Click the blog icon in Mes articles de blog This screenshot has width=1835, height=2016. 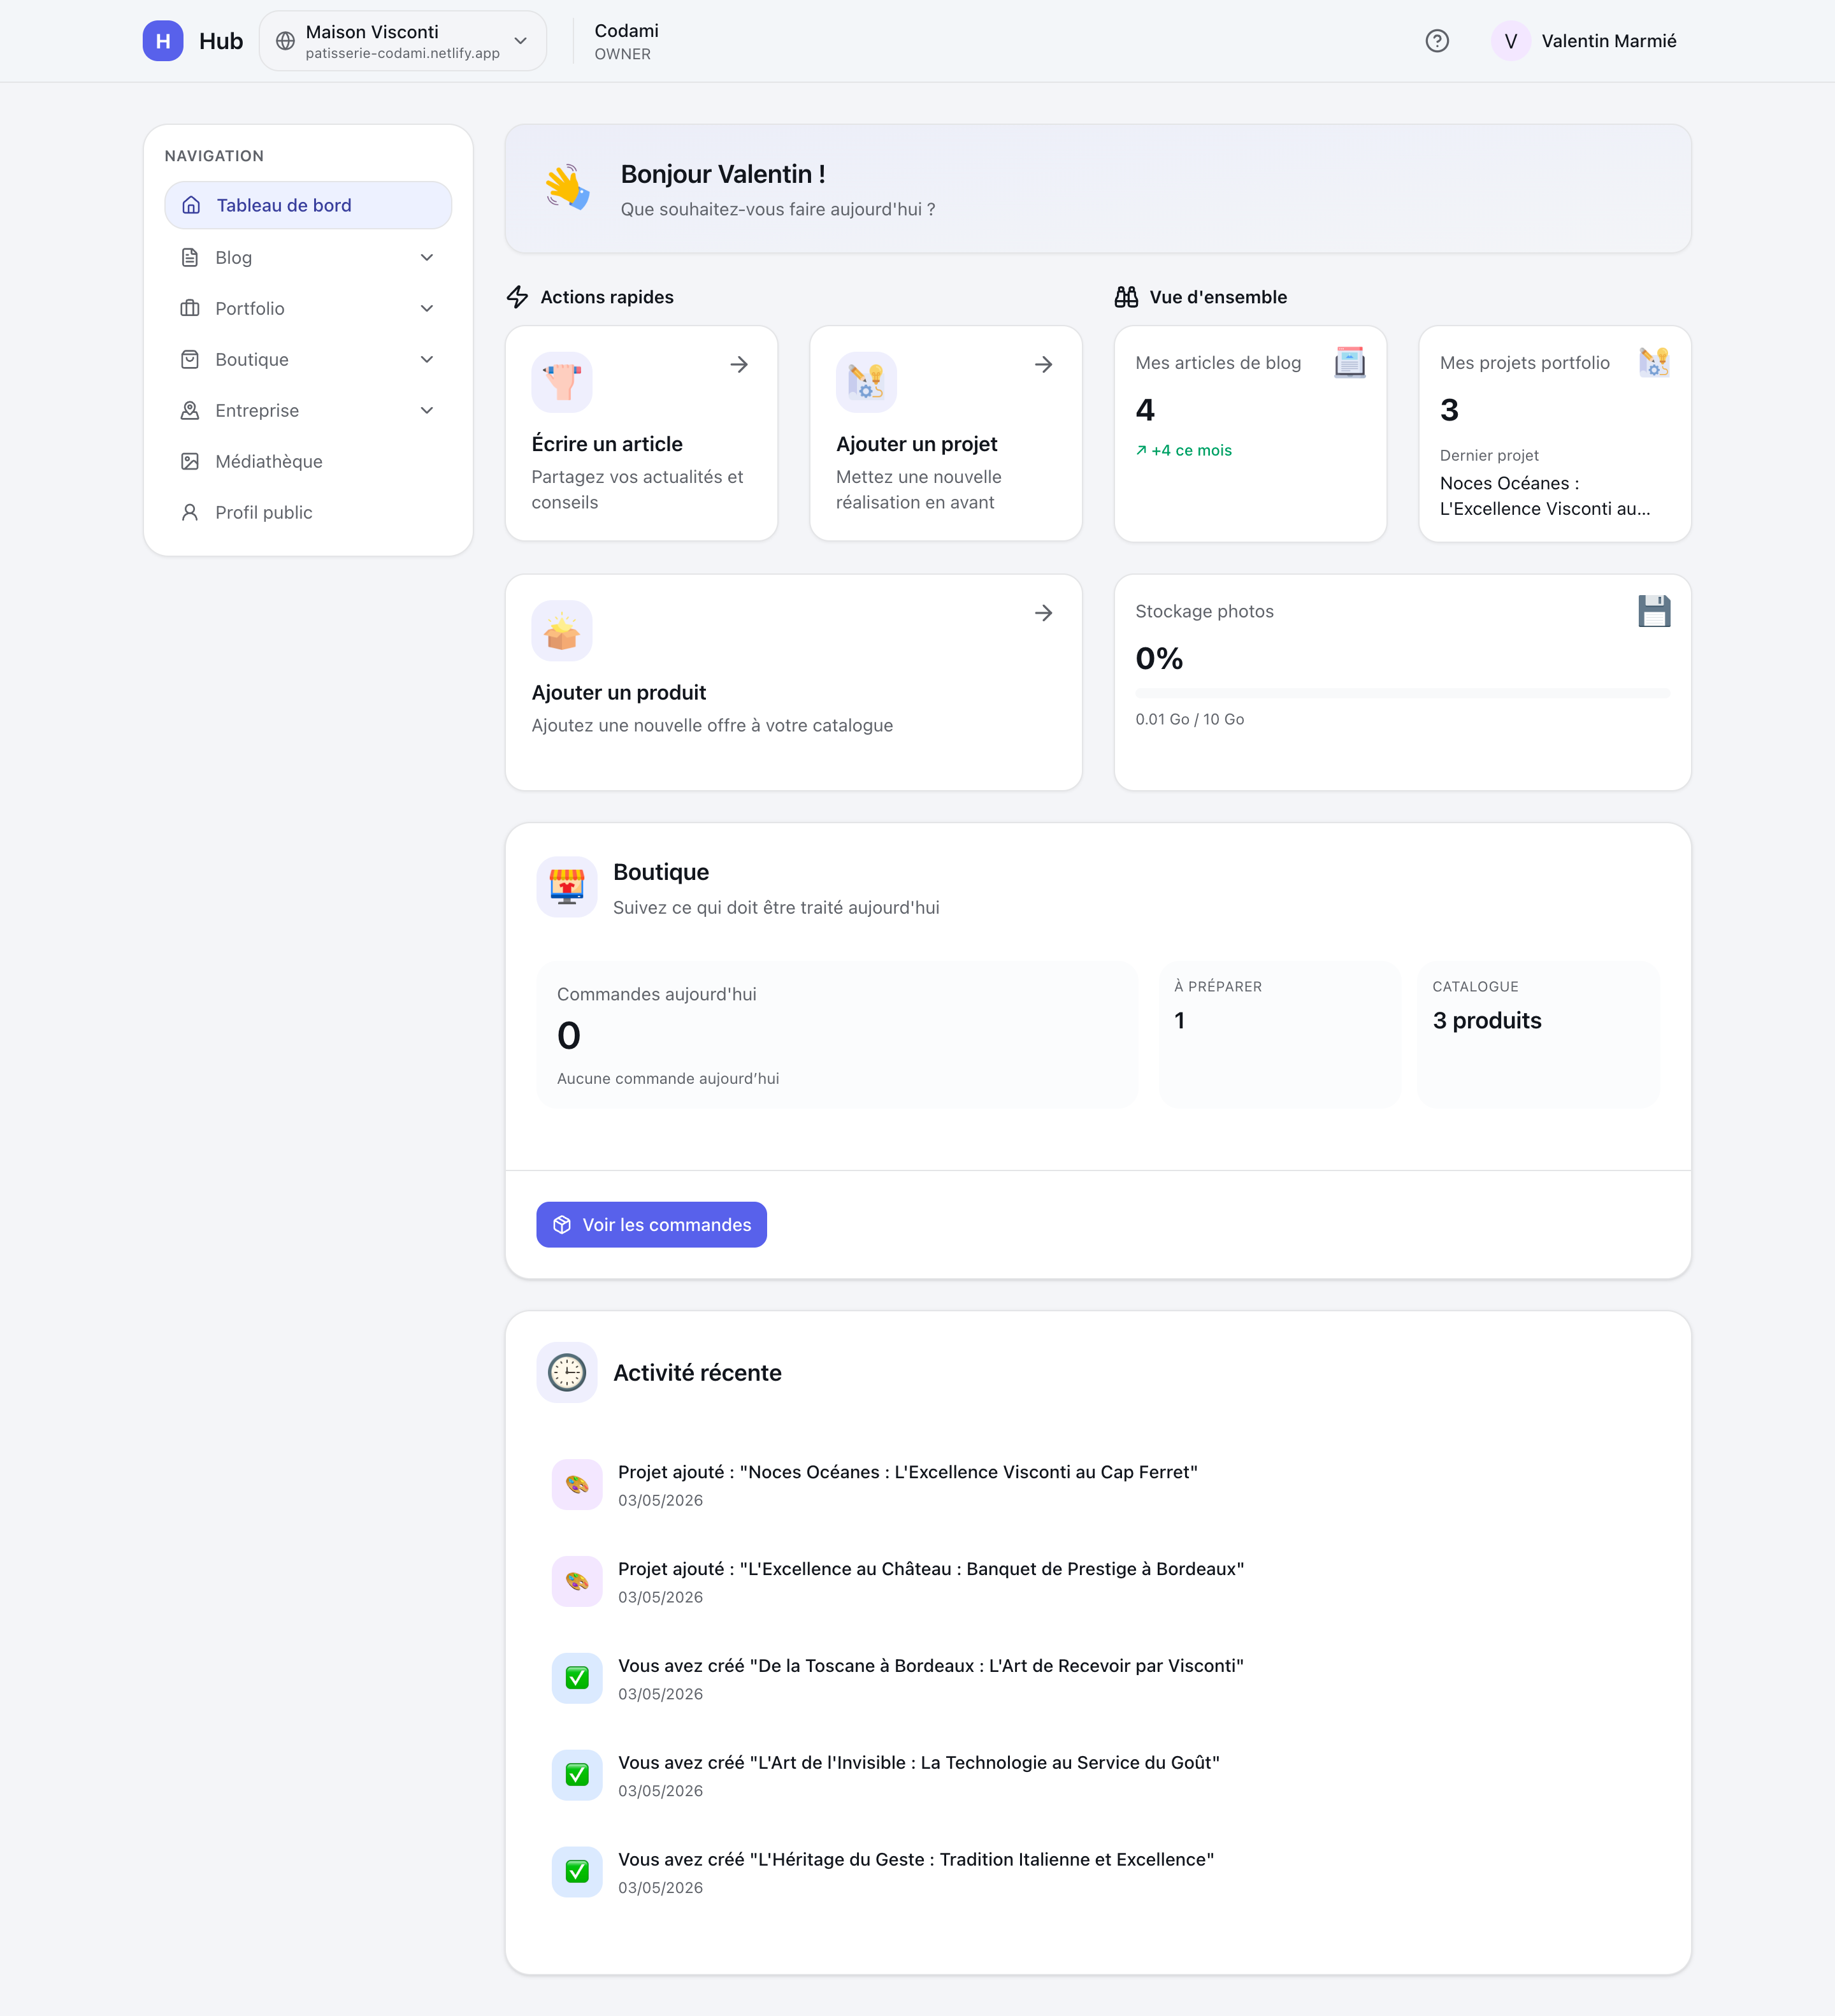(1350, 362)
